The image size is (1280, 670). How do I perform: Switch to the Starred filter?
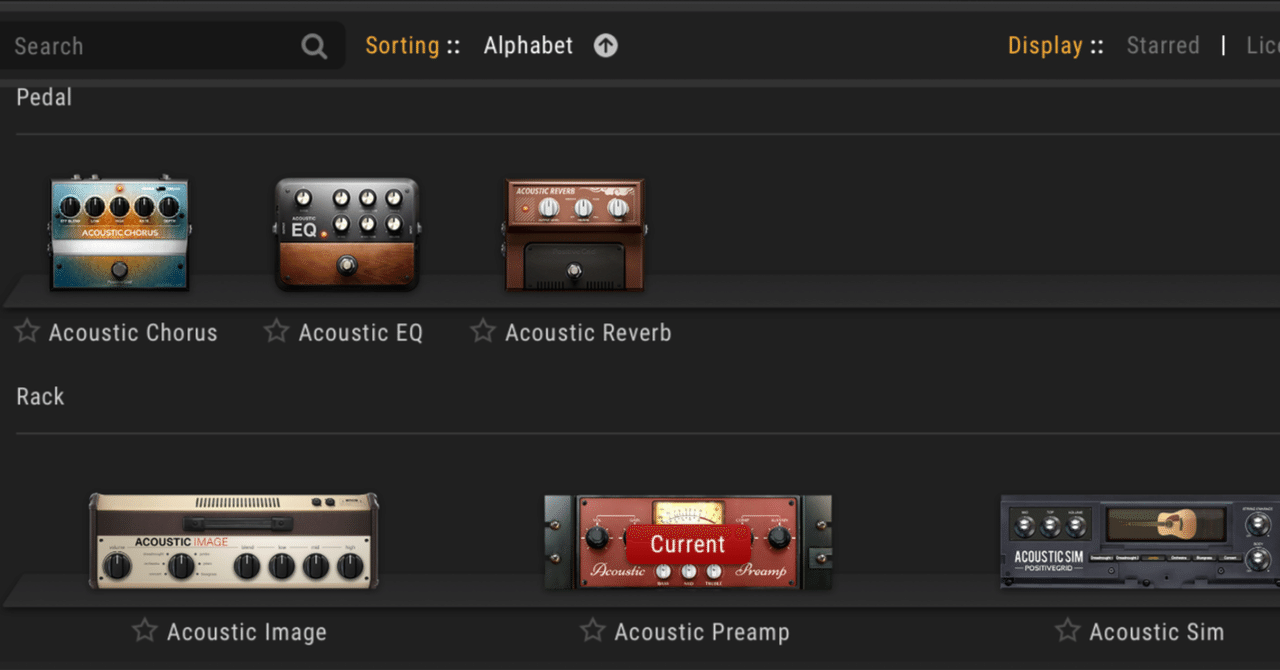click(1163, 45)
